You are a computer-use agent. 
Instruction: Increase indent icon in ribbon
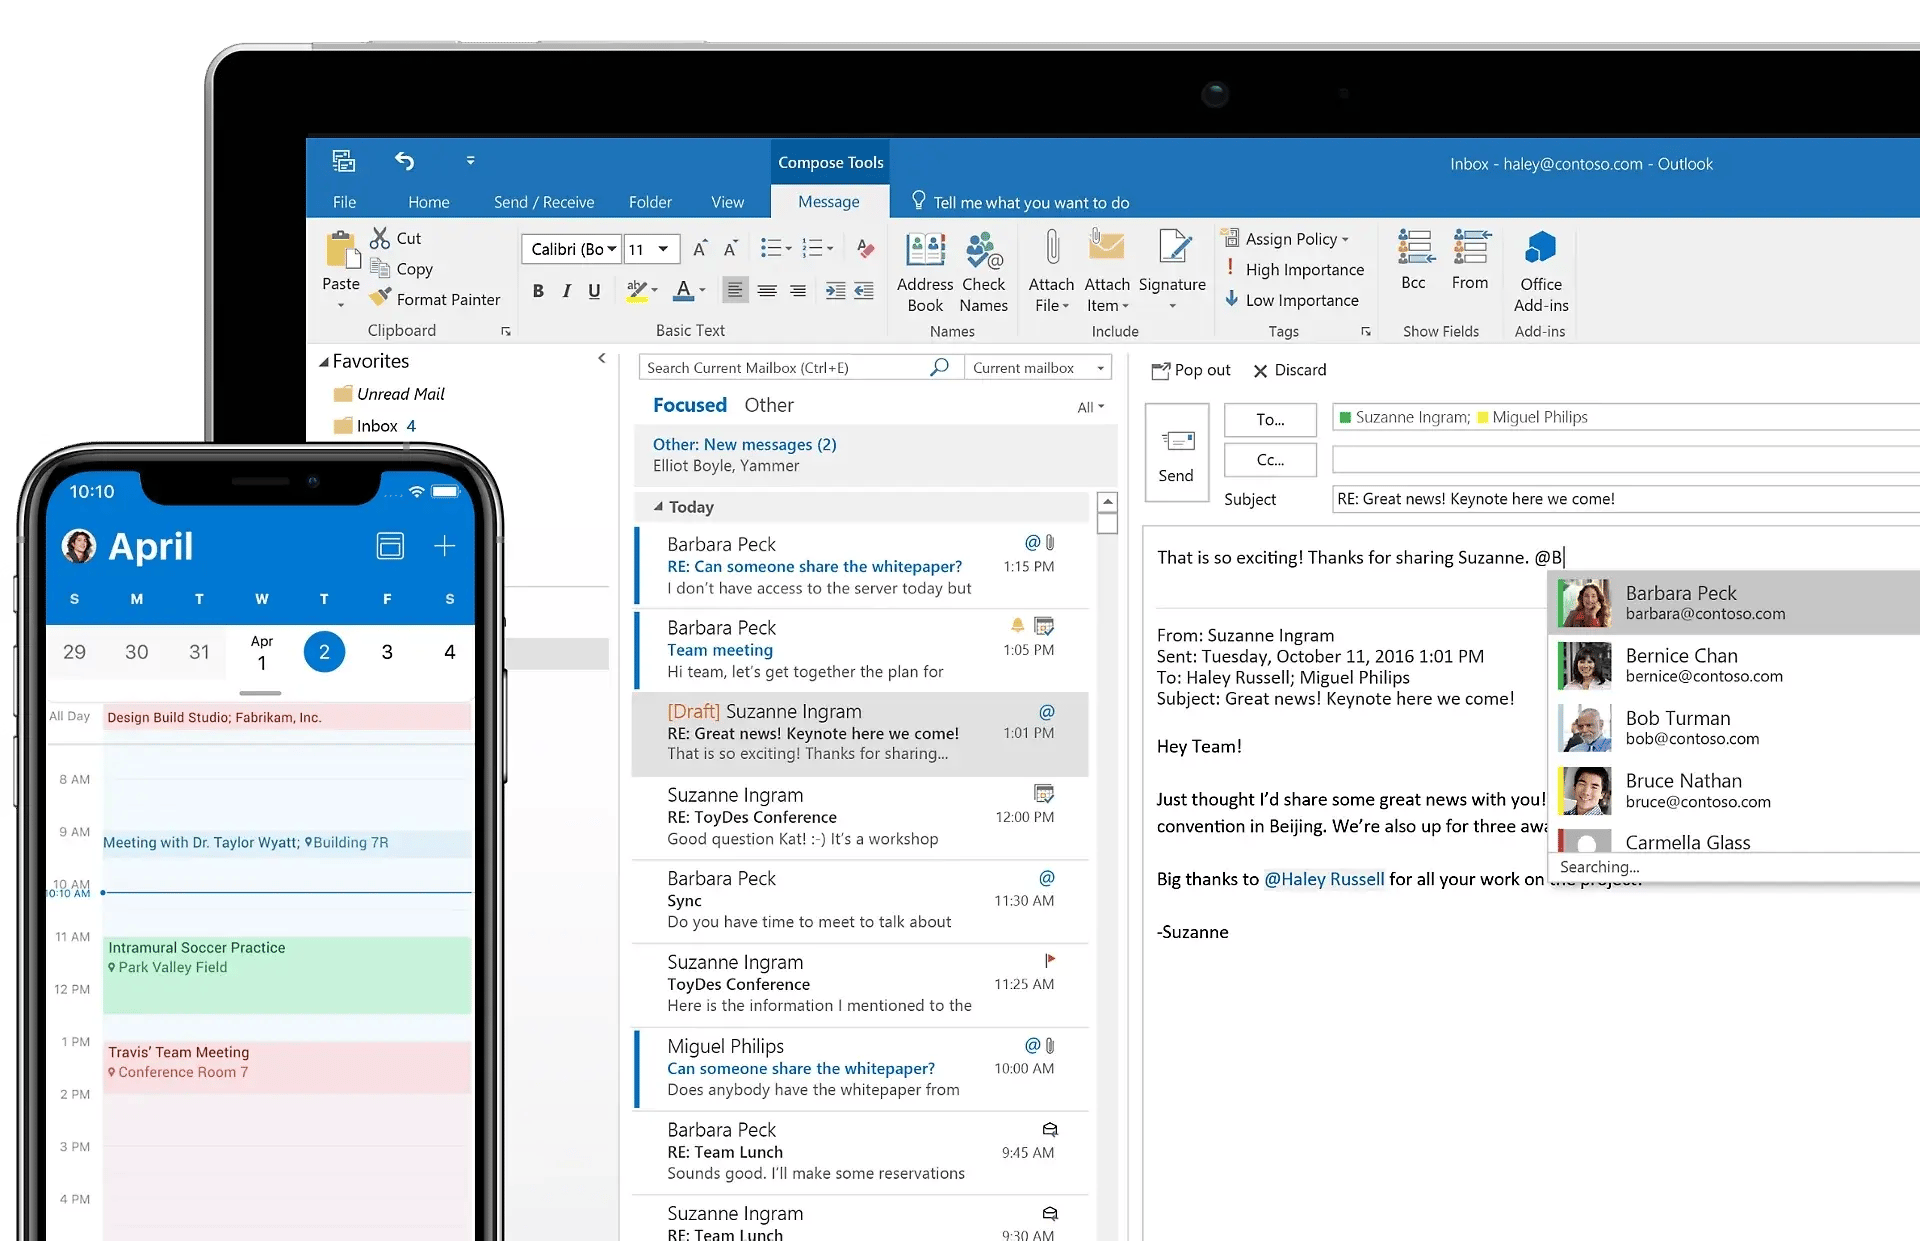835,290
